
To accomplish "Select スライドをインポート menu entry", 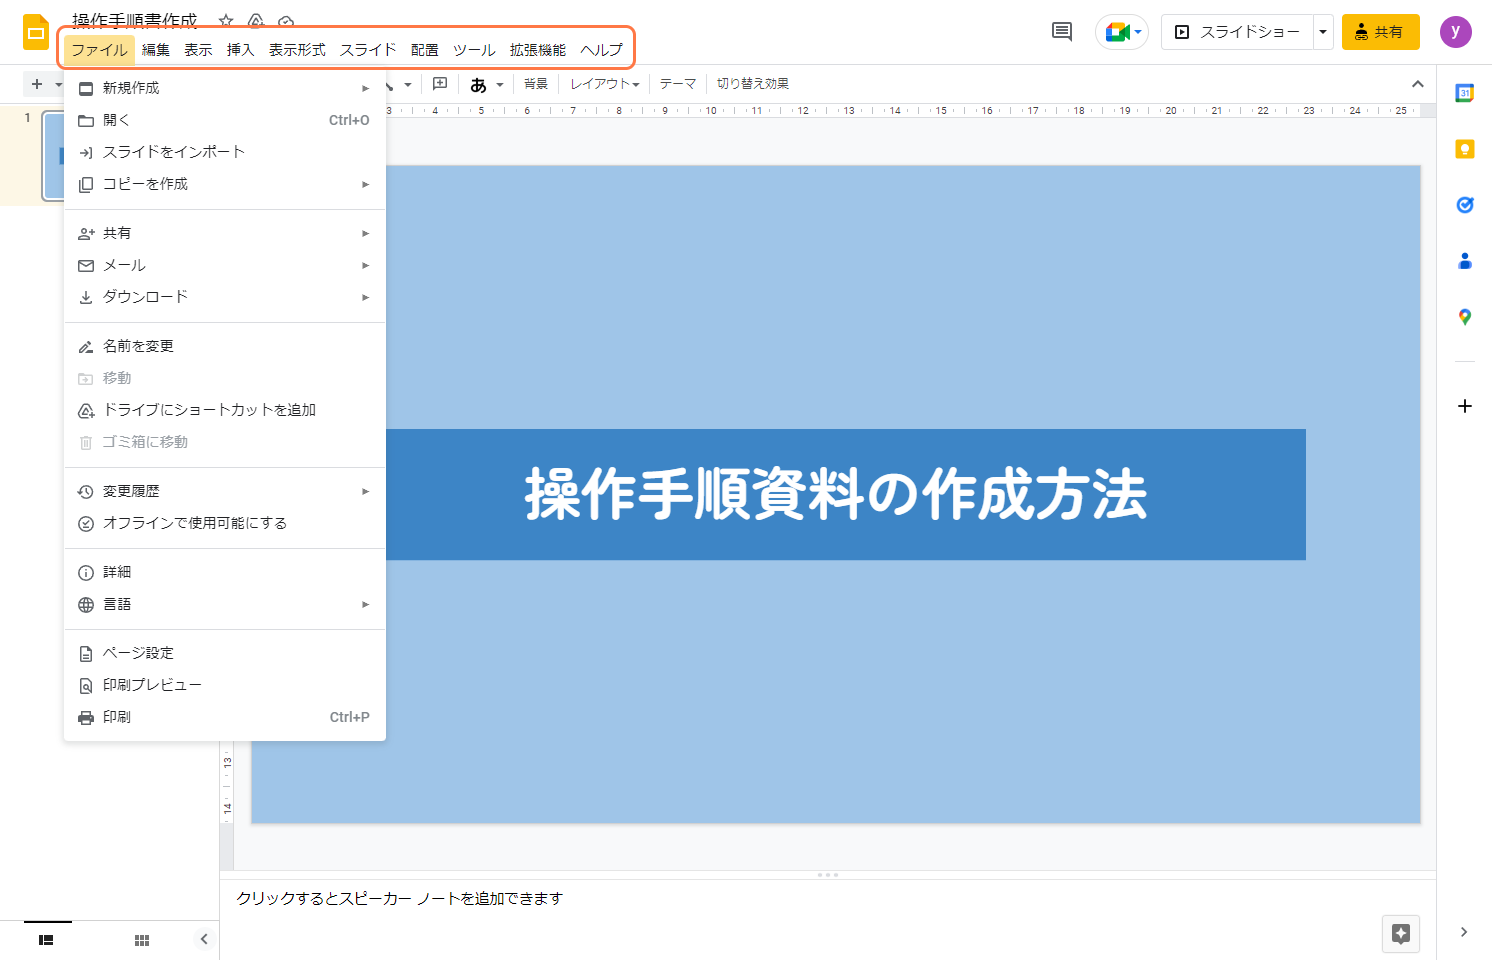I will [225, 152].
